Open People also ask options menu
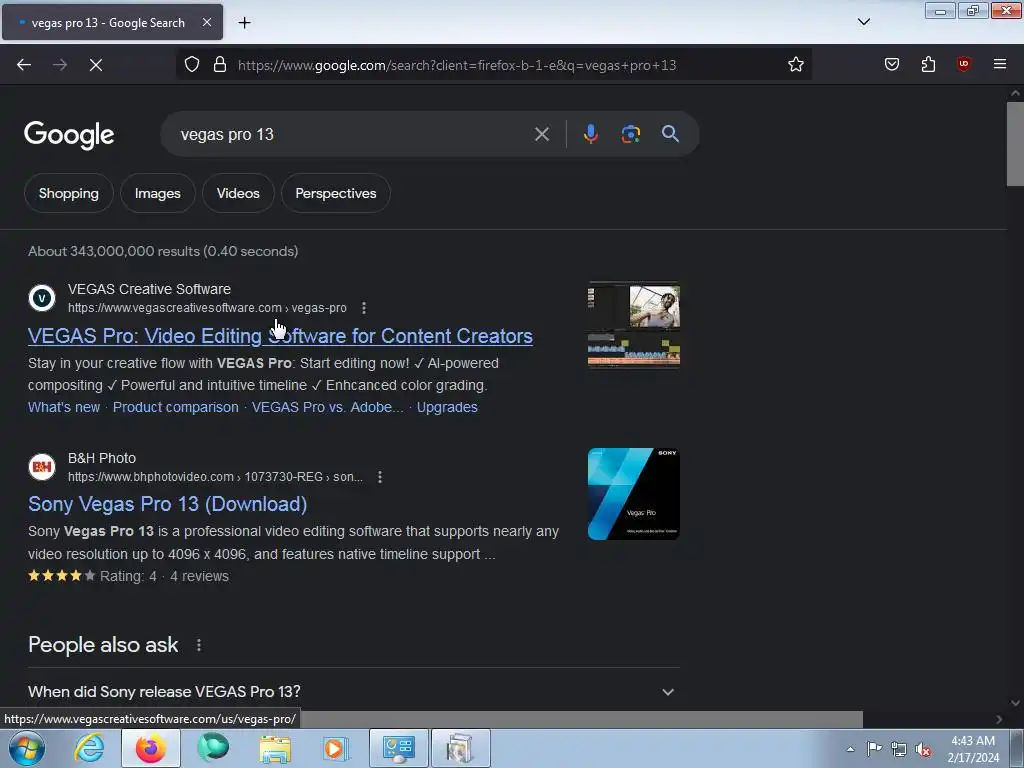This screenshot has height=768, width=1024. pyautogui.click(x=199, y=645)
